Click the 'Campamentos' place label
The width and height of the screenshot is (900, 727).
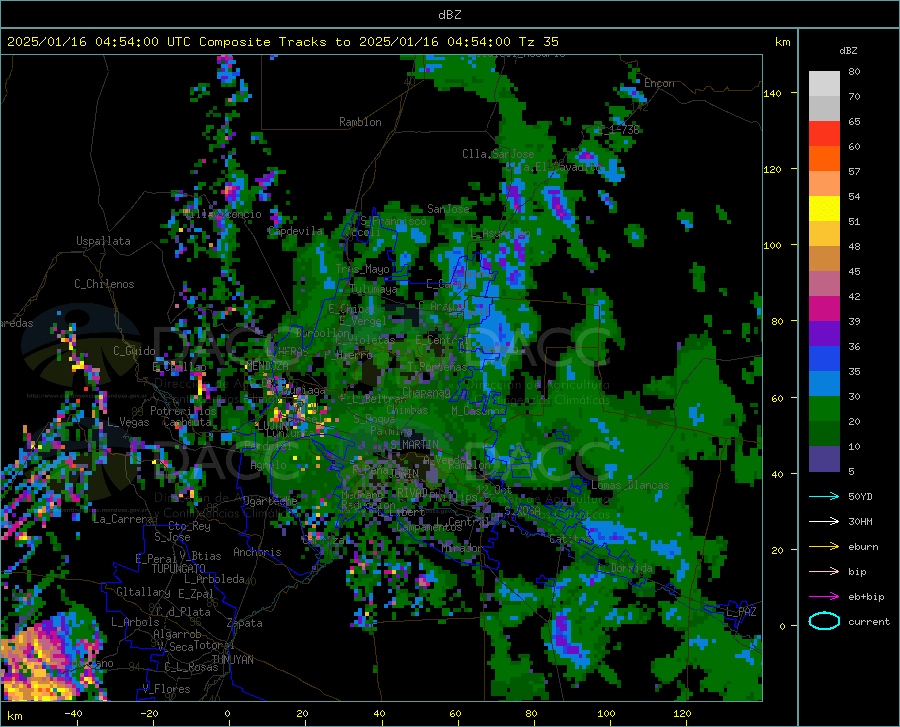click(x=428, y=527)
